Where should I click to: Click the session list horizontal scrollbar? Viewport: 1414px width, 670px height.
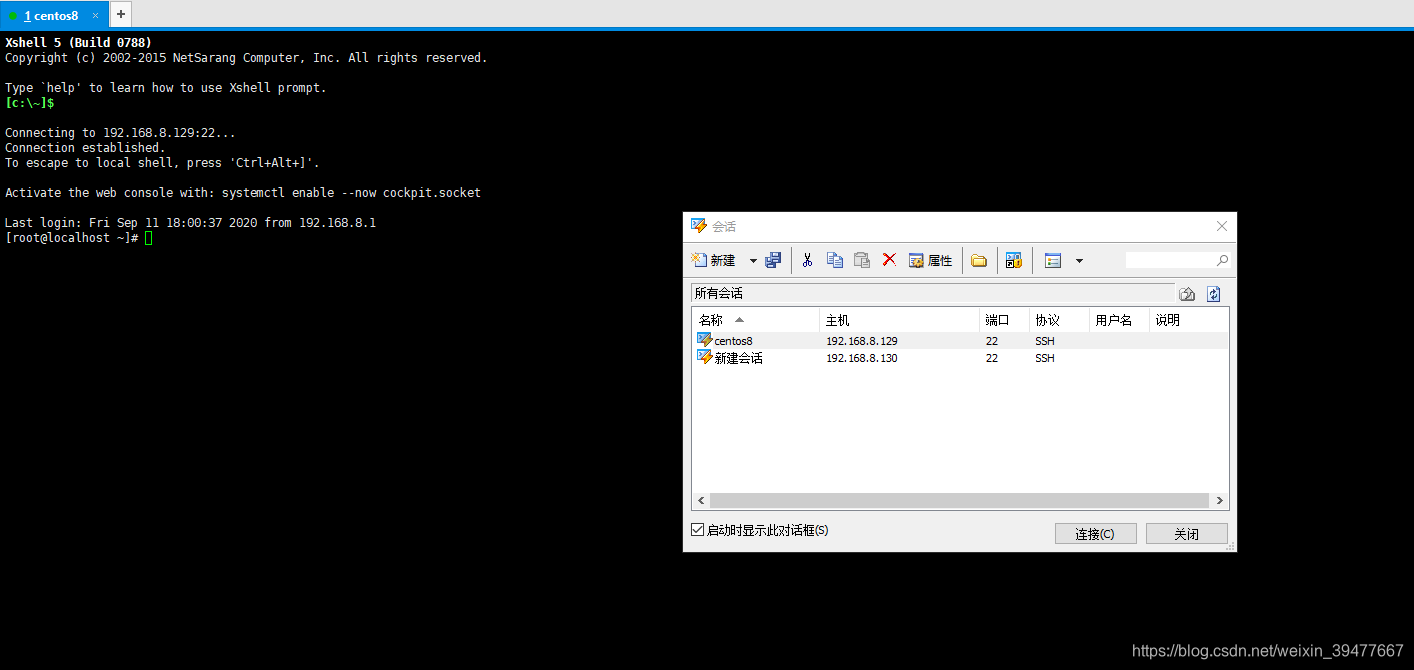pyautogui.click(x=960, y=500)
